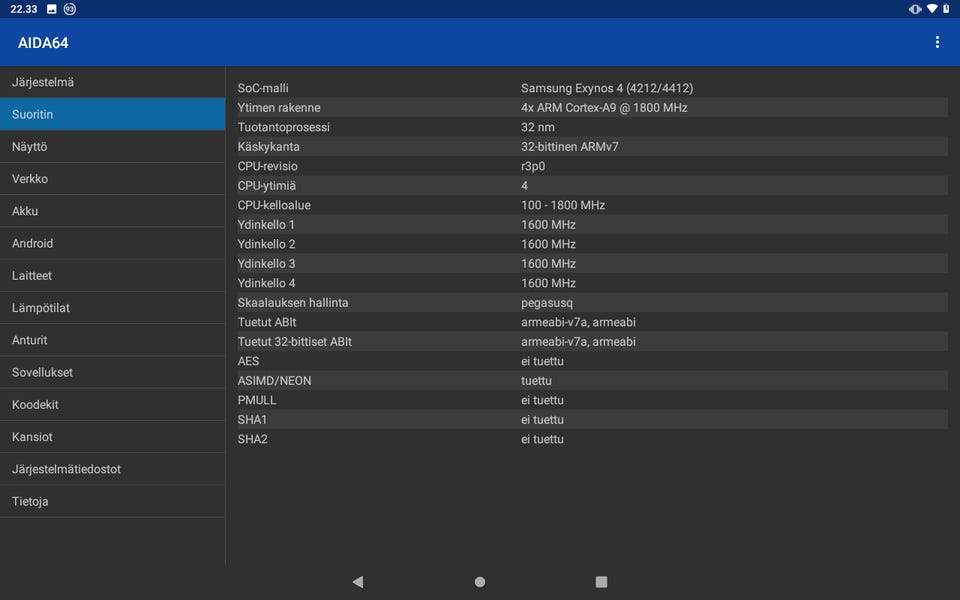Open the Laitteet section
This screenshot has height=600, width=960.
pos(113,276)
